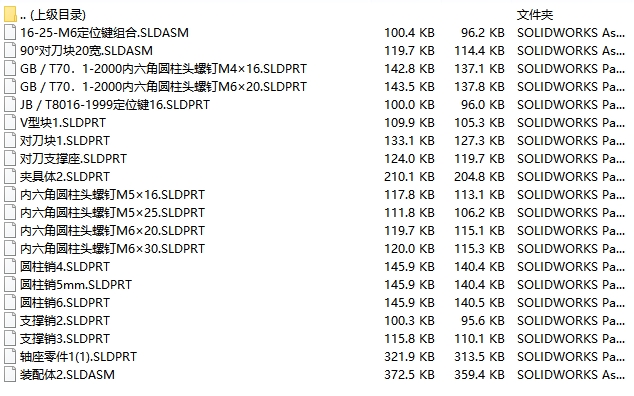Click the file icon for 圆柱销4.SLDPRT
634x396 pixels.
click(x=10, y=267)
